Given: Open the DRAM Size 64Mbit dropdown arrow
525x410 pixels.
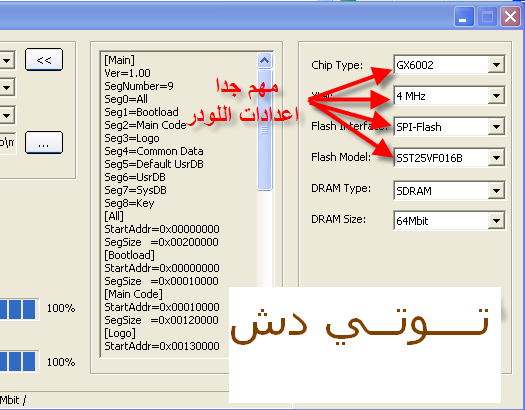Looking at the screenshot, I should 496,221.
